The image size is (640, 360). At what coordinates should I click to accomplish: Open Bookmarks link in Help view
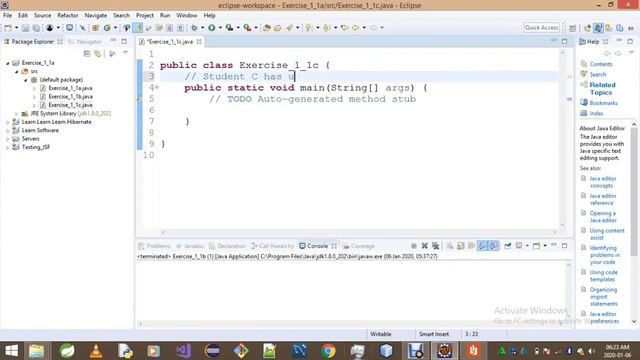(x=603, y=103)
